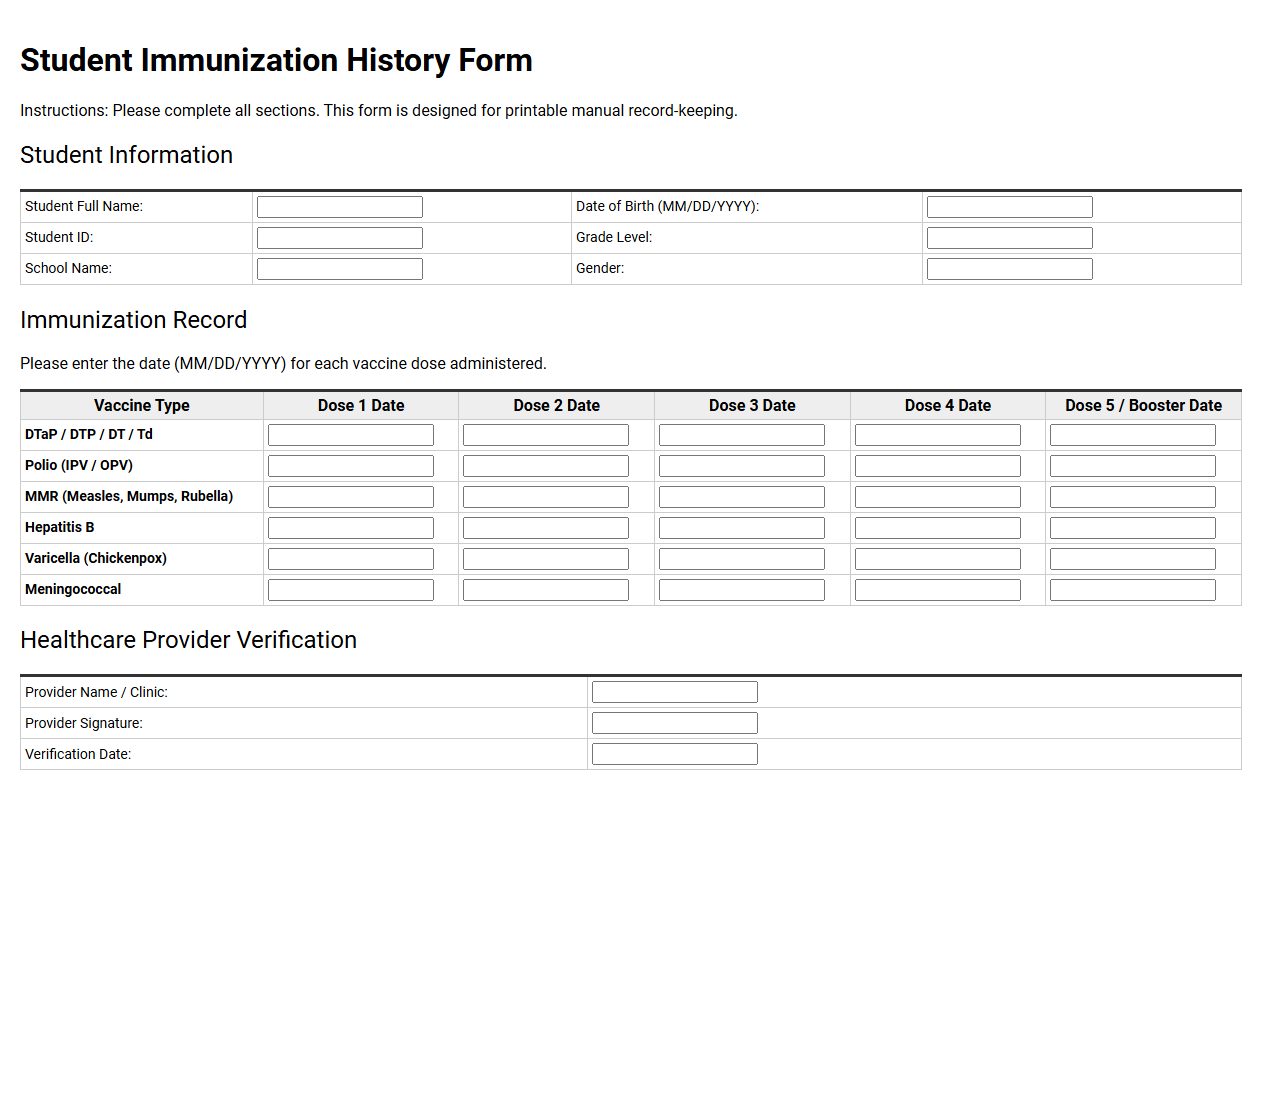The height and width of the screenshot is (1120, 1262).
Task: Select DTaP Dose 2 Date field
Action: point(546,435)
